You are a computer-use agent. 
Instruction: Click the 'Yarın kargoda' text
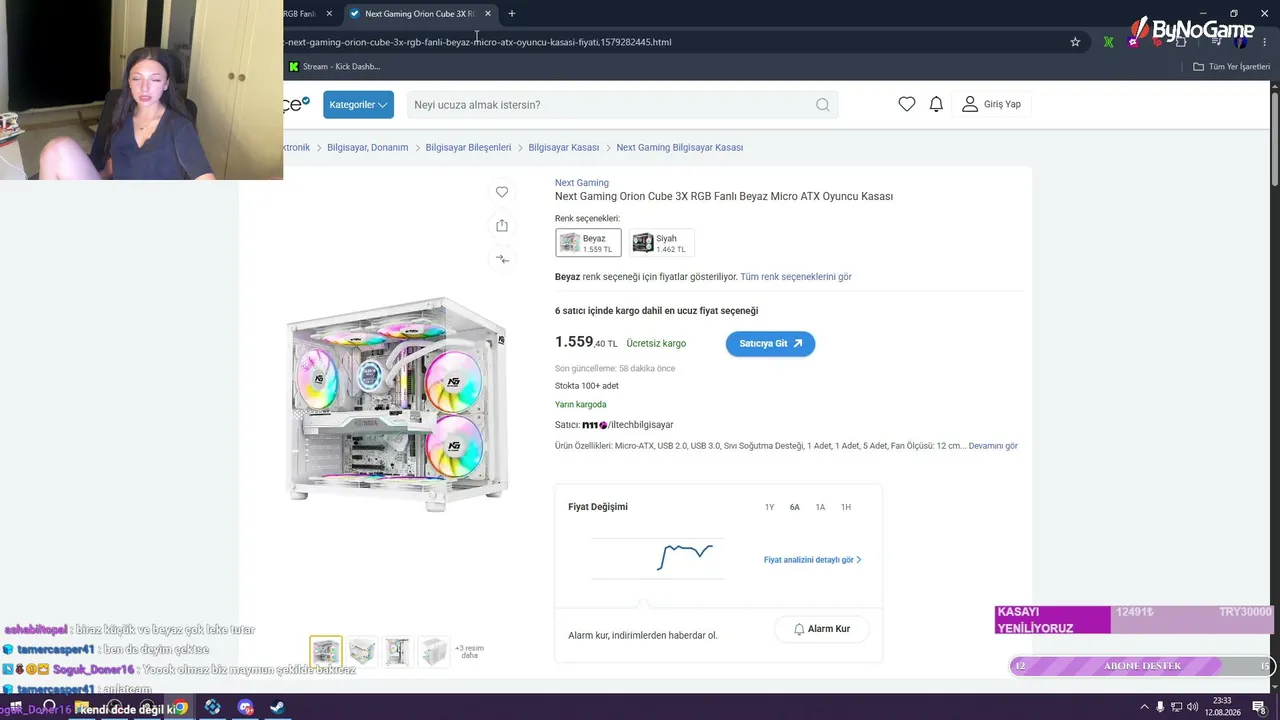coord(581,405)
